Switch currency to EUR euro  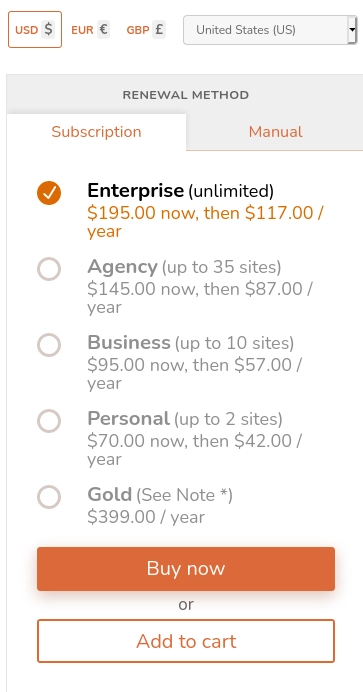(90, 30)
